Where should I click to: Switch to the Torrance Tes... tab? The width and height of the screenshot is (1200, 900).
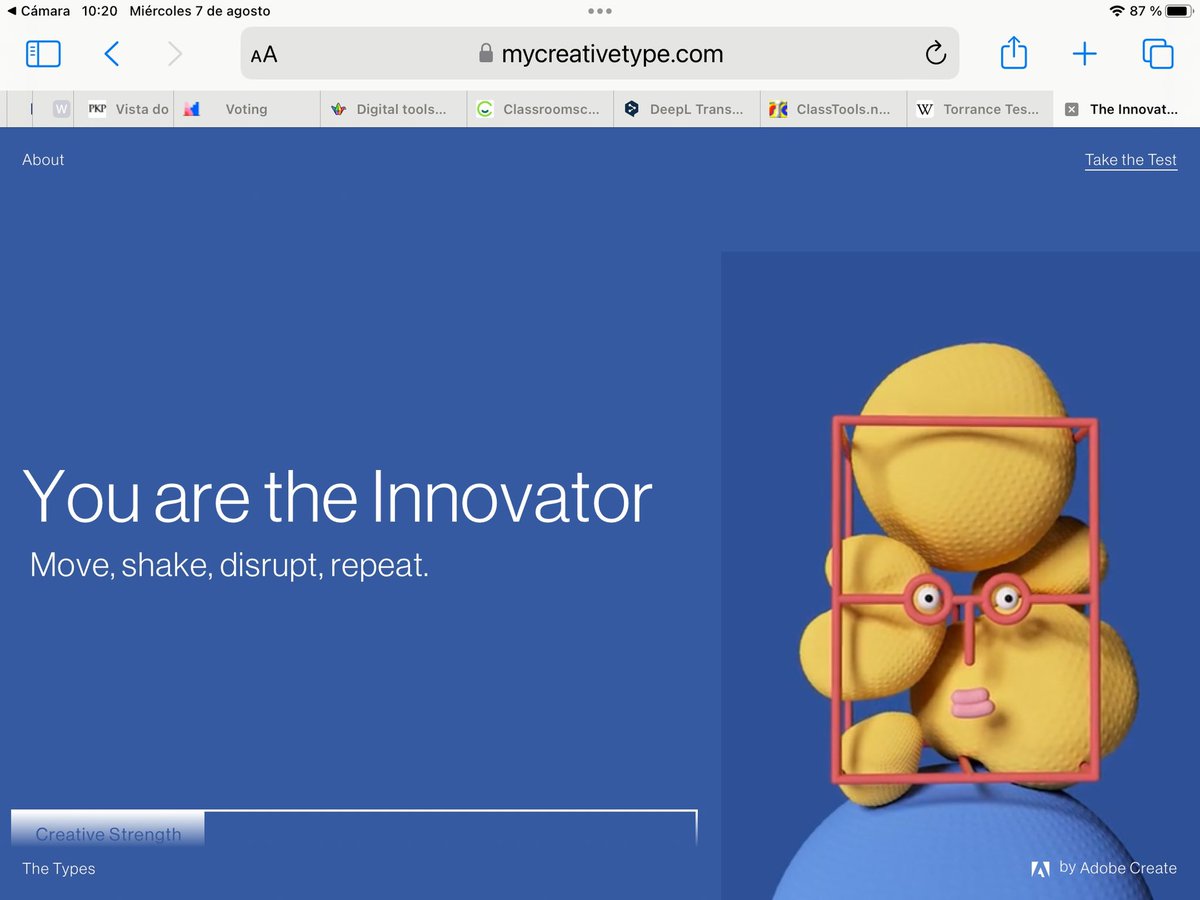click(x=980, y=109)
